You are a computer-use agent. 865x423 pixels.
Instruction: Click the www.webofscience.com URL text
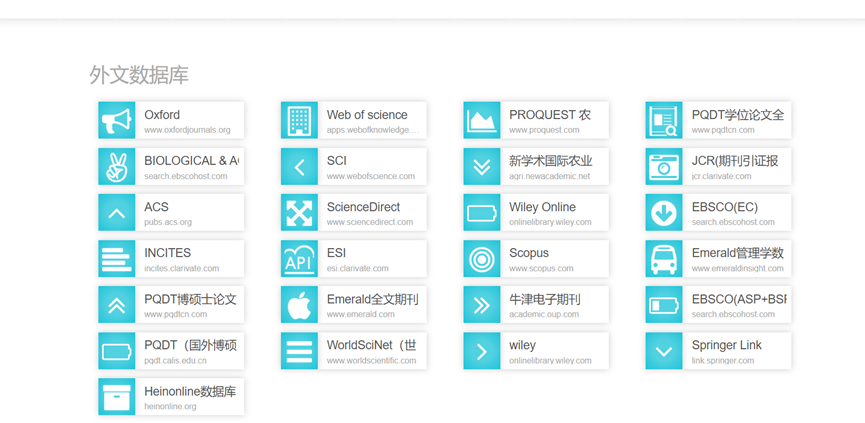[x=371, y=176]
